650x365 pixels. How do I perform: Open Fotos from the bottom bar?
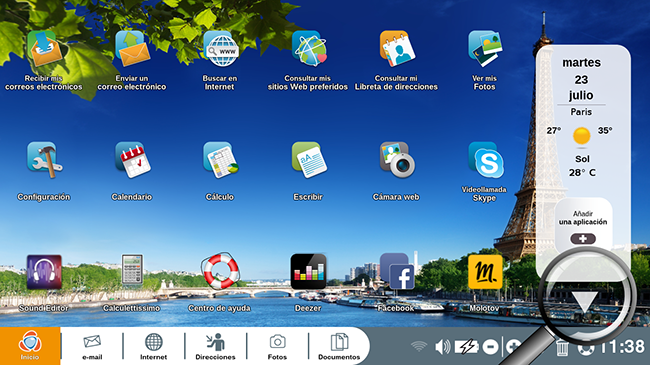277,347
